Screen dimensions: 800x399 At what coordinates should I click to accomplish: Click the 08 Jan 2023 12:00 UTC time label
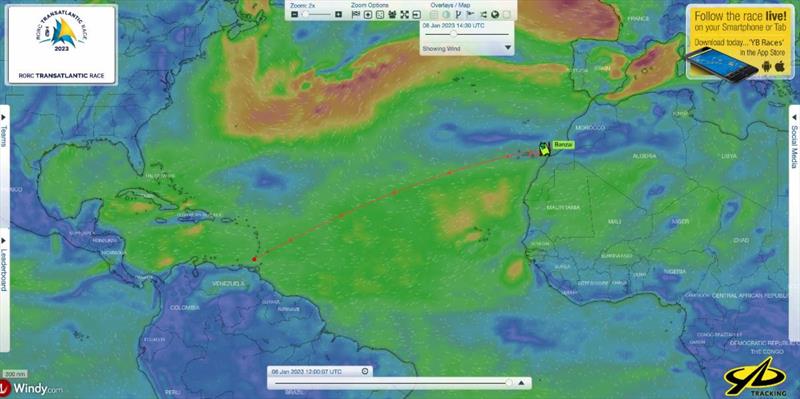[x=307, y=371]
